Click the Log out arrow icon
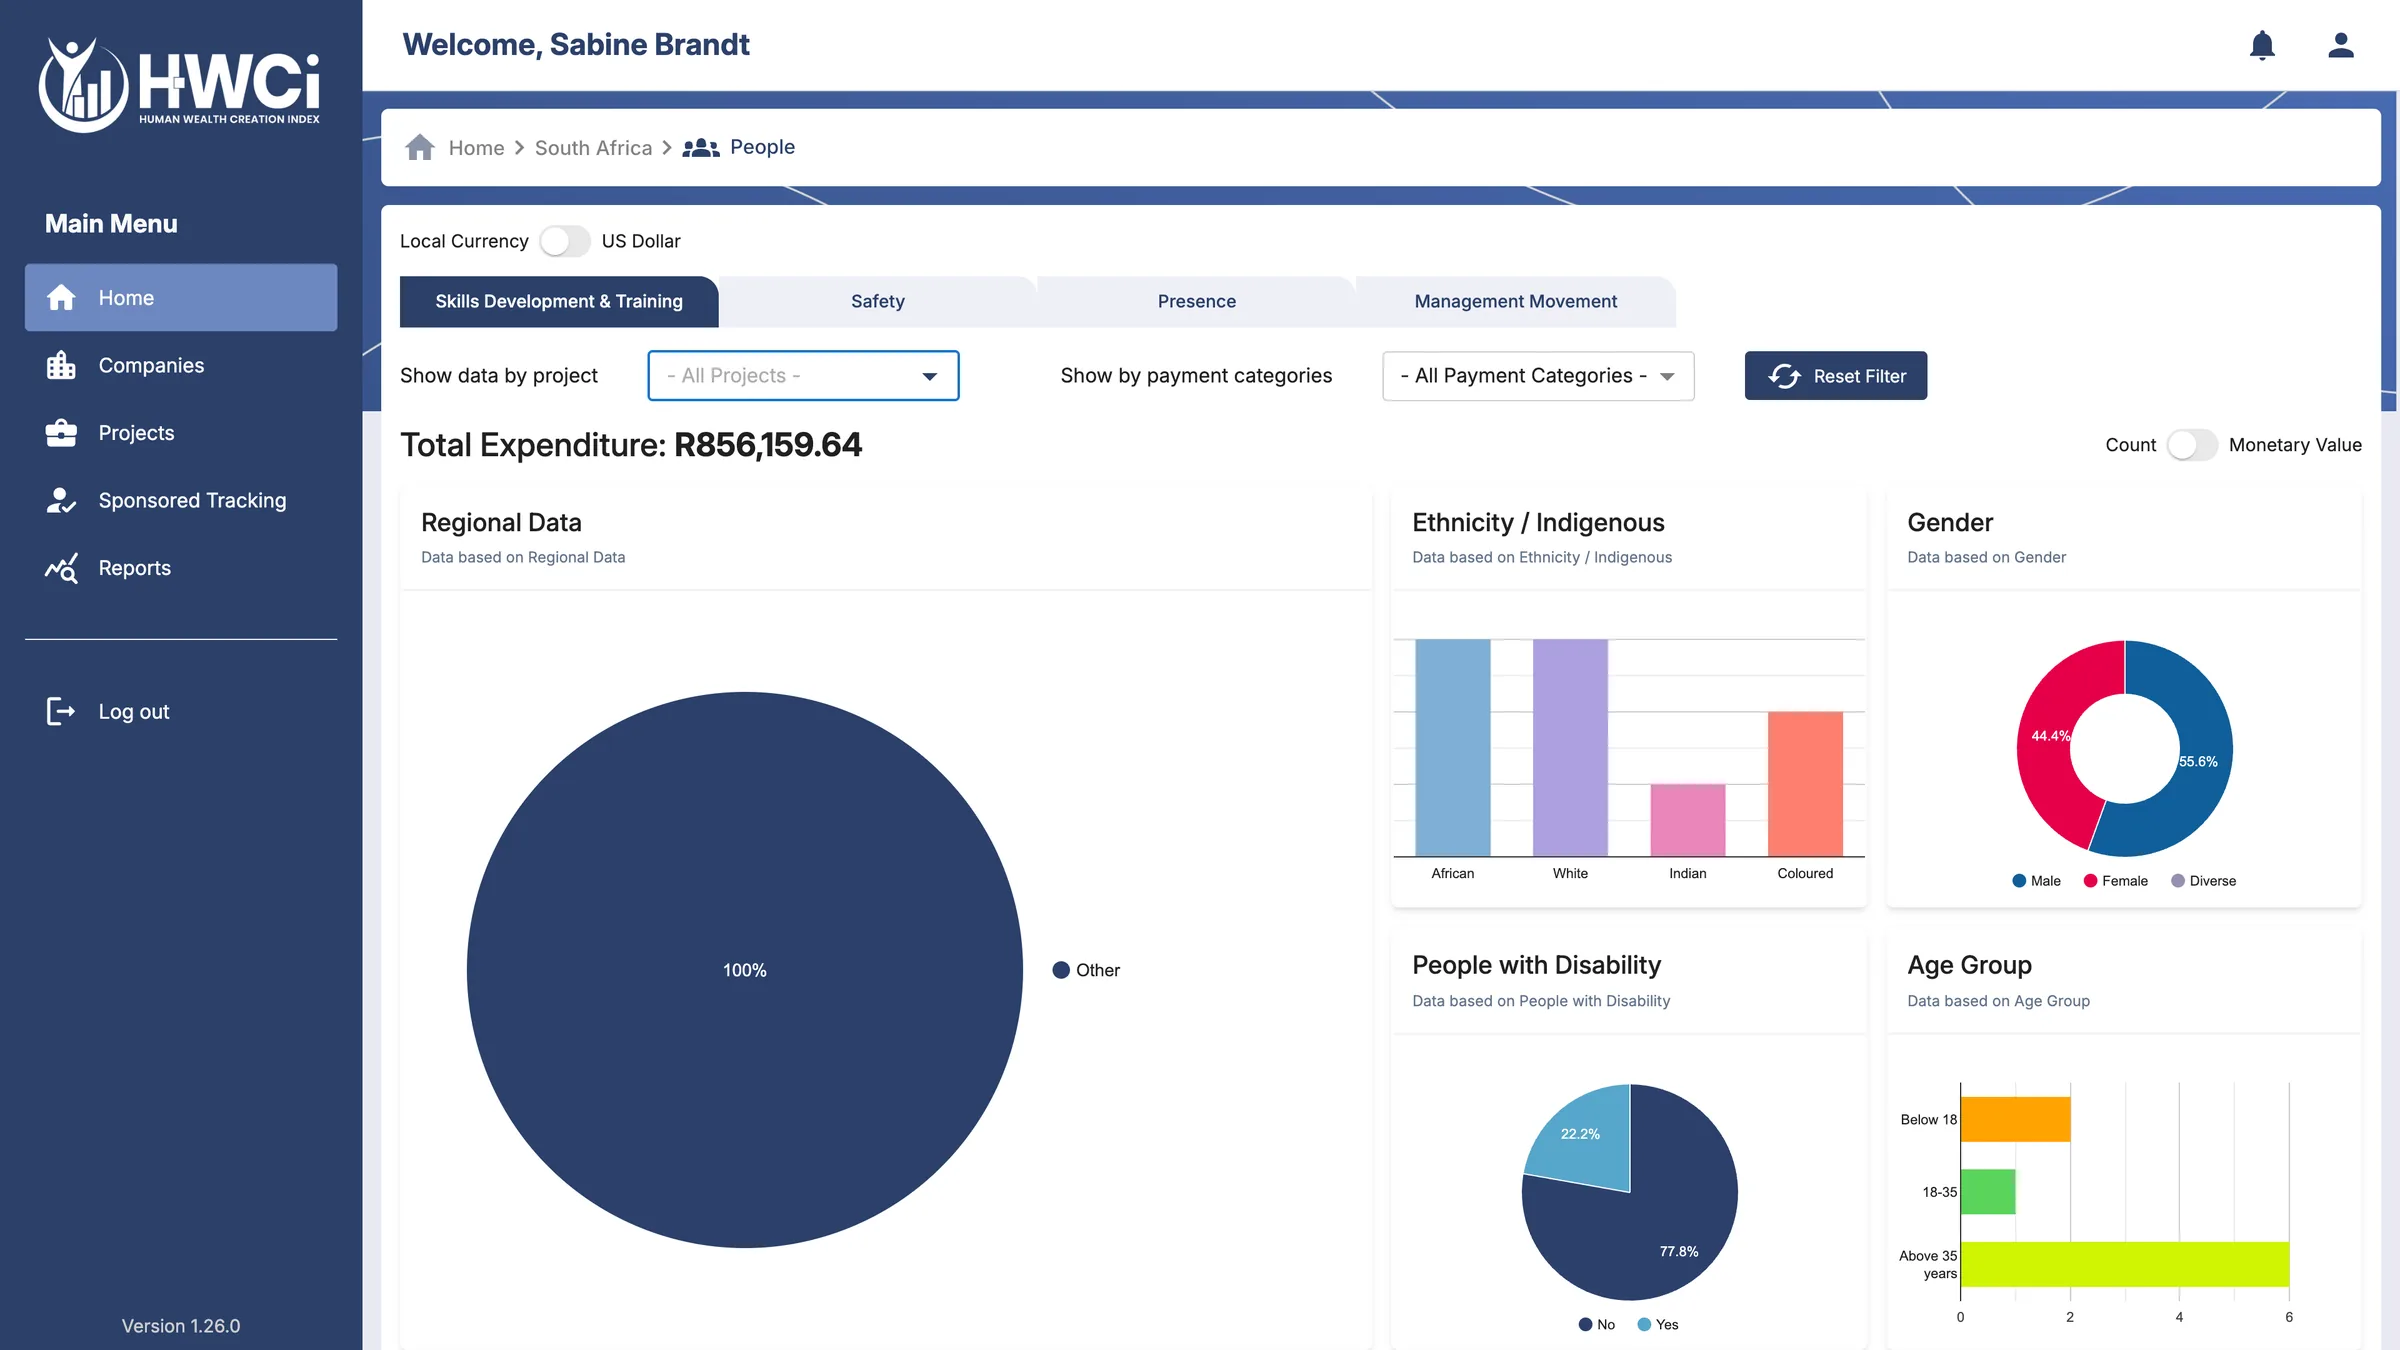Screen dimensions: 2400x1350 pos(61,711)
